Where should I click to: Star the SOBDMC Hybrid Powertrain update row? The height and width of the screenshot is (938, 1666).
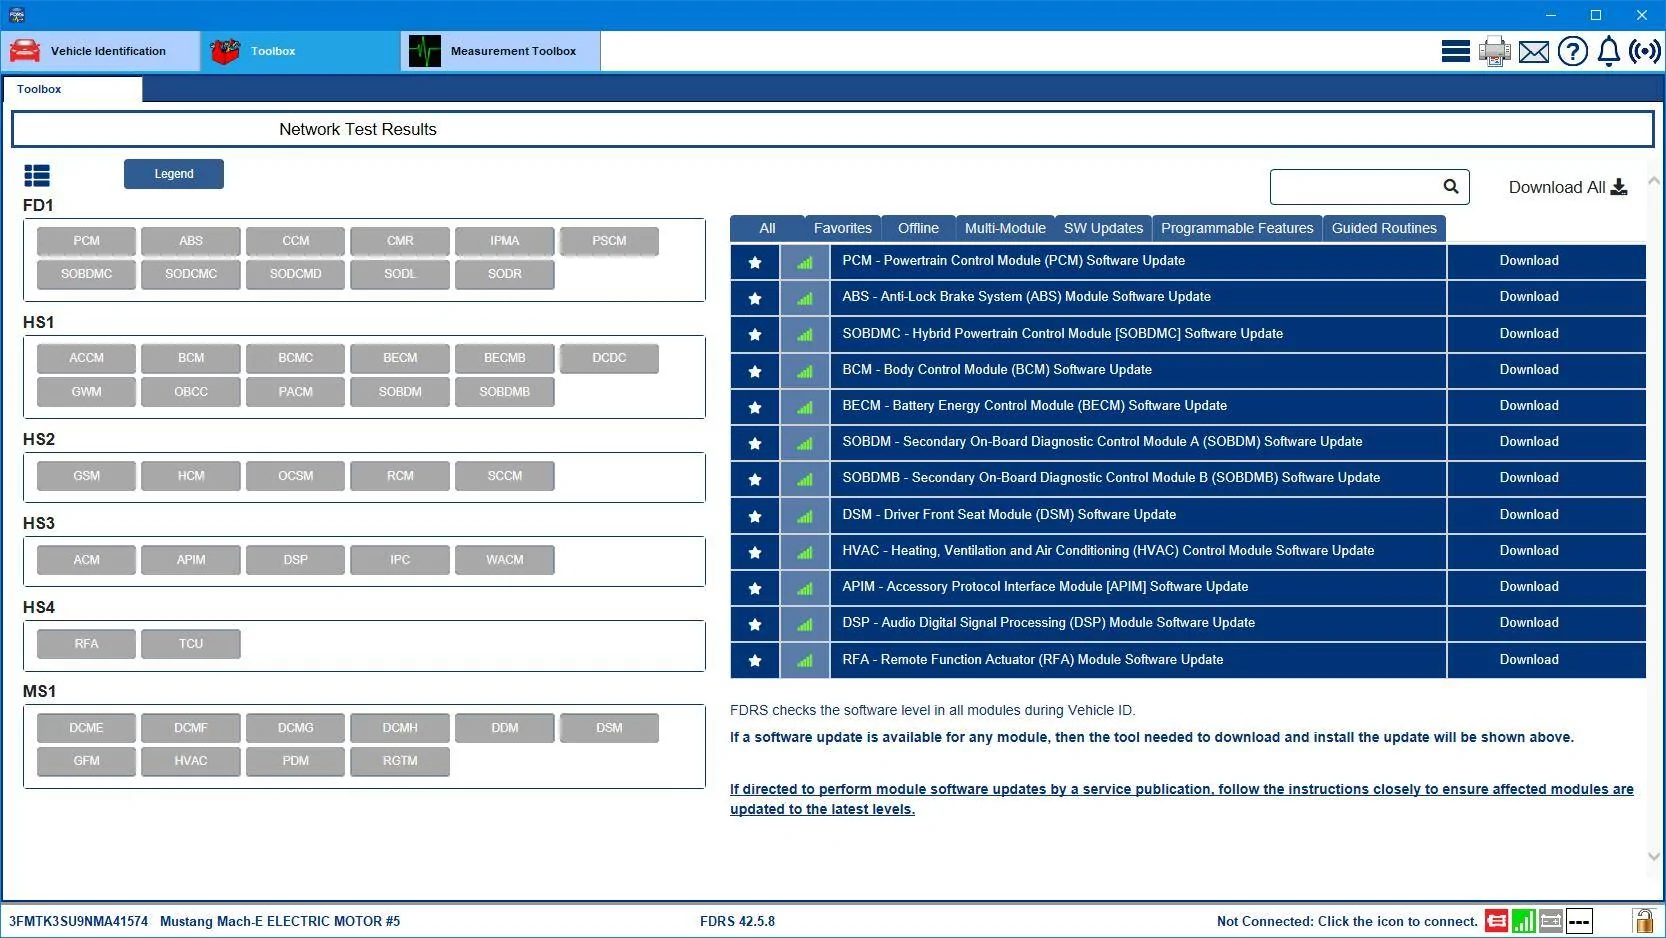click(755, 334)
